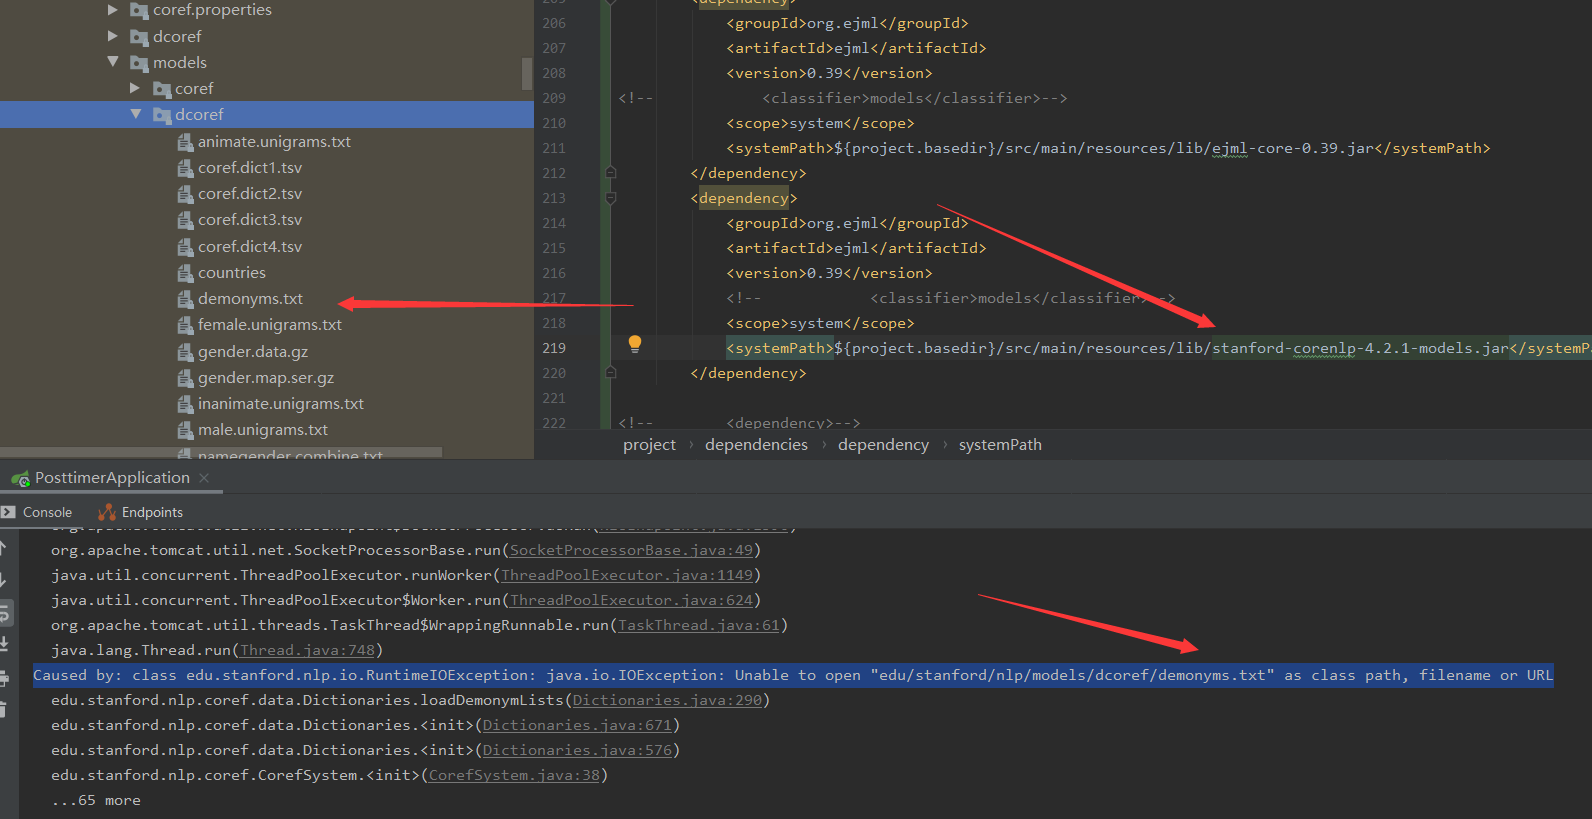Click the down arrow in console toolbar
The height and width of the screenshot is (819, 1592).
(x=4, y=580)
